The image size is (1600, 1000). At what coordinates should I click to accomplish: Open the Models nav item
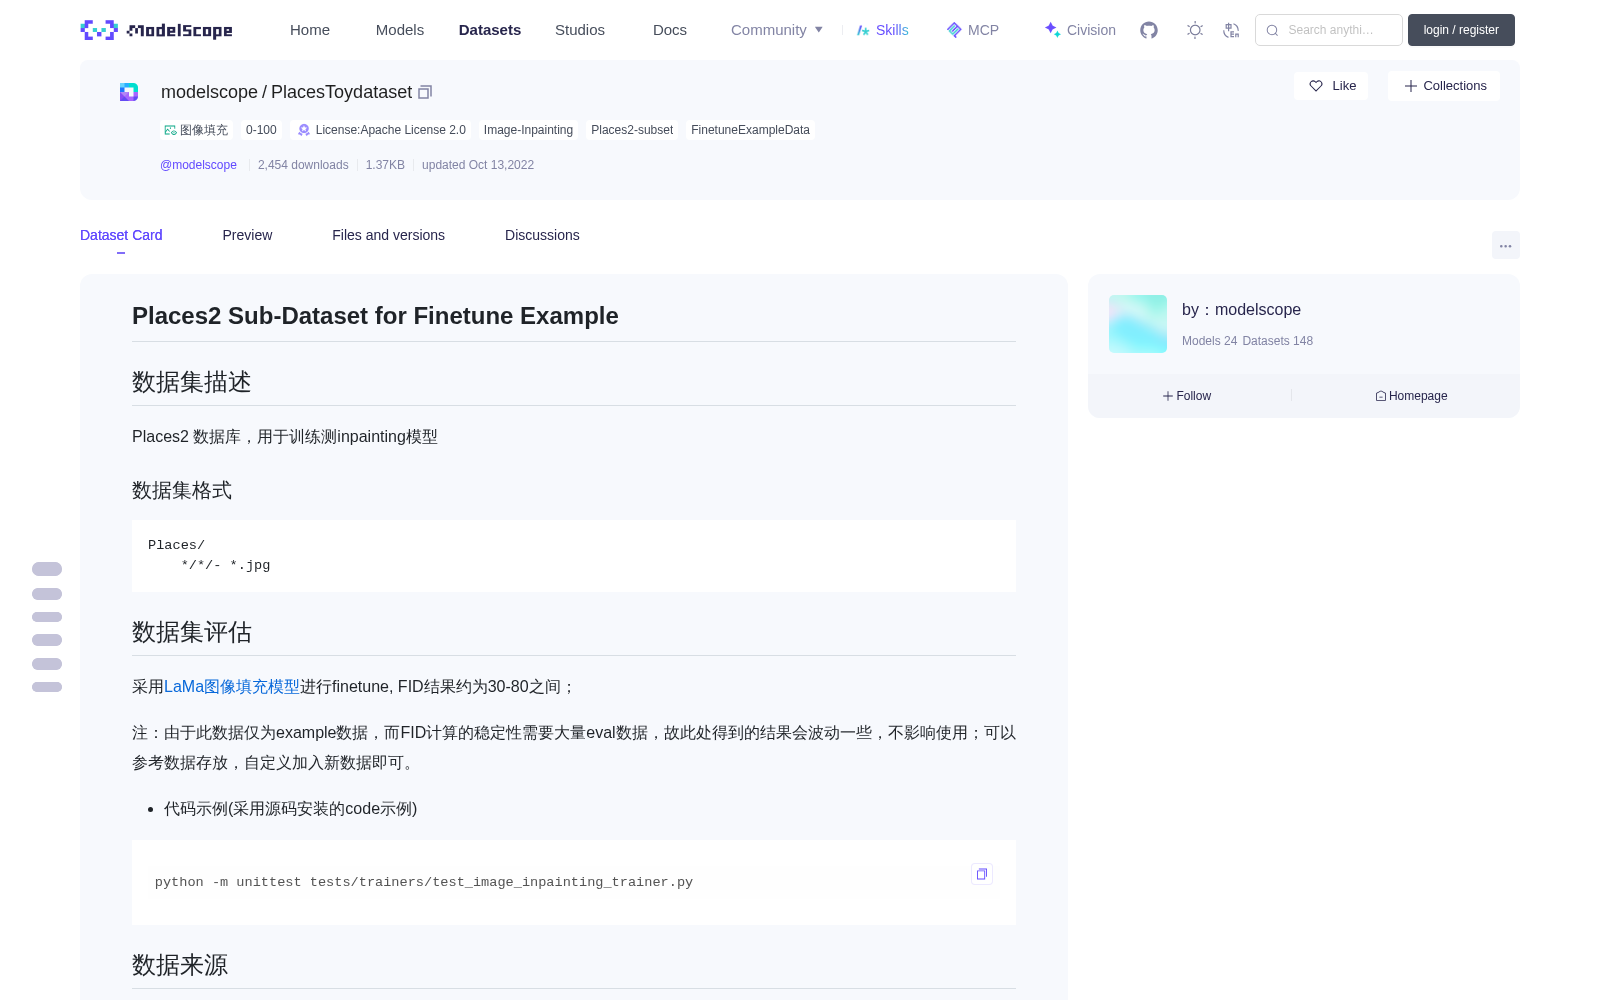pyautogui.click(x=400, y=30)
